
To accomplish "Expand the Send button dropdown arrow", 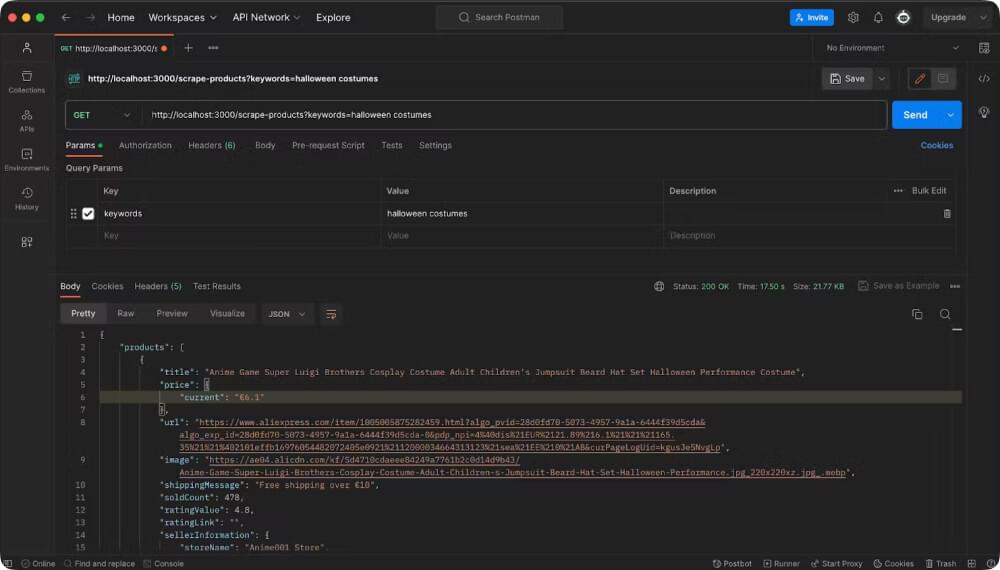I will click(x=950, y=115).
